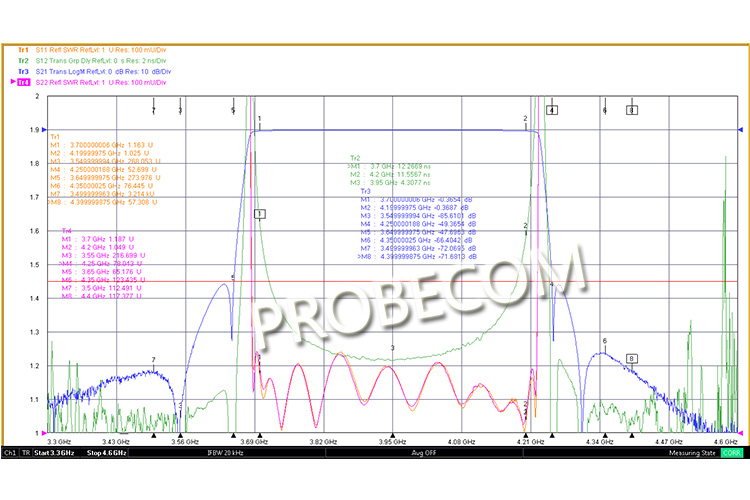Screen dimensions: 750x500
Task: Click the boxed marker 8 on blue trace
Action: click(631, 358)
